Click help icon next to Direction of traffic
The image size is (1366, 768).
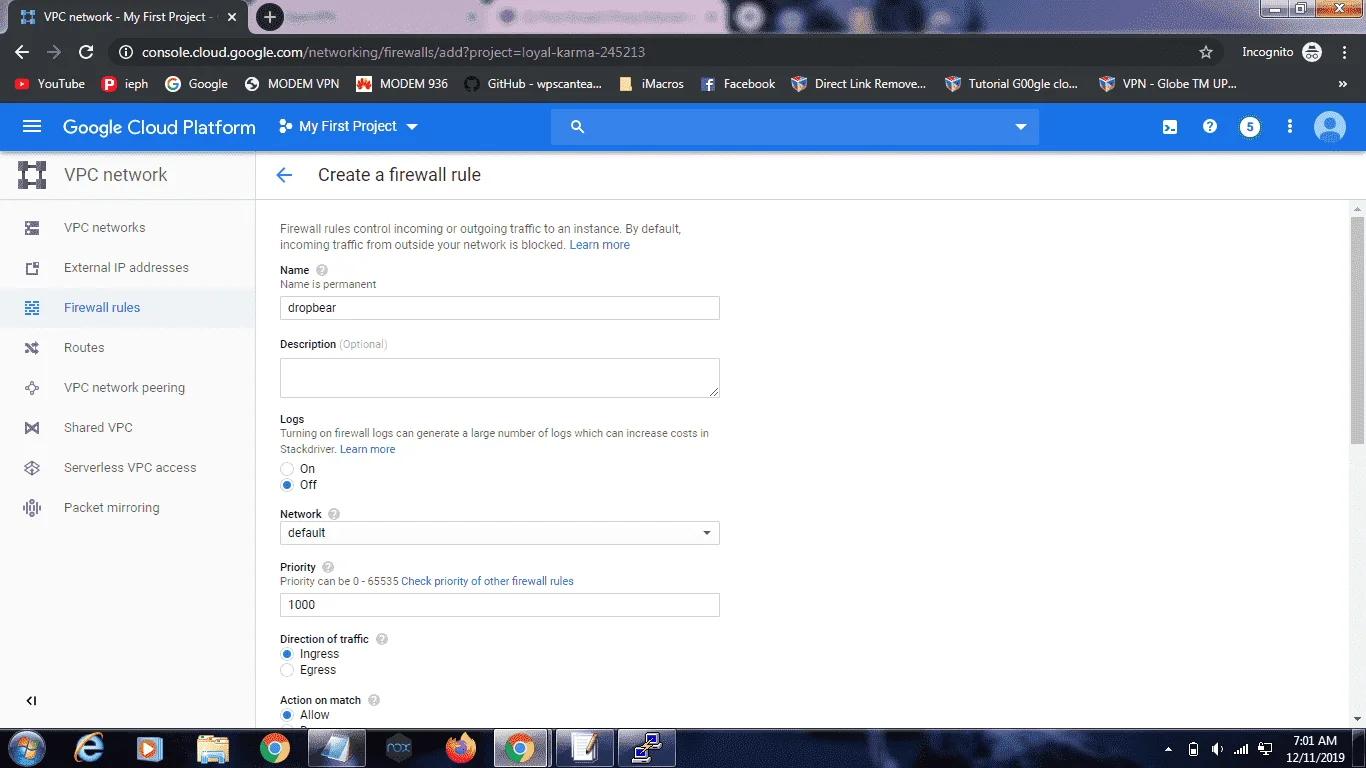(x=381, y=639)
